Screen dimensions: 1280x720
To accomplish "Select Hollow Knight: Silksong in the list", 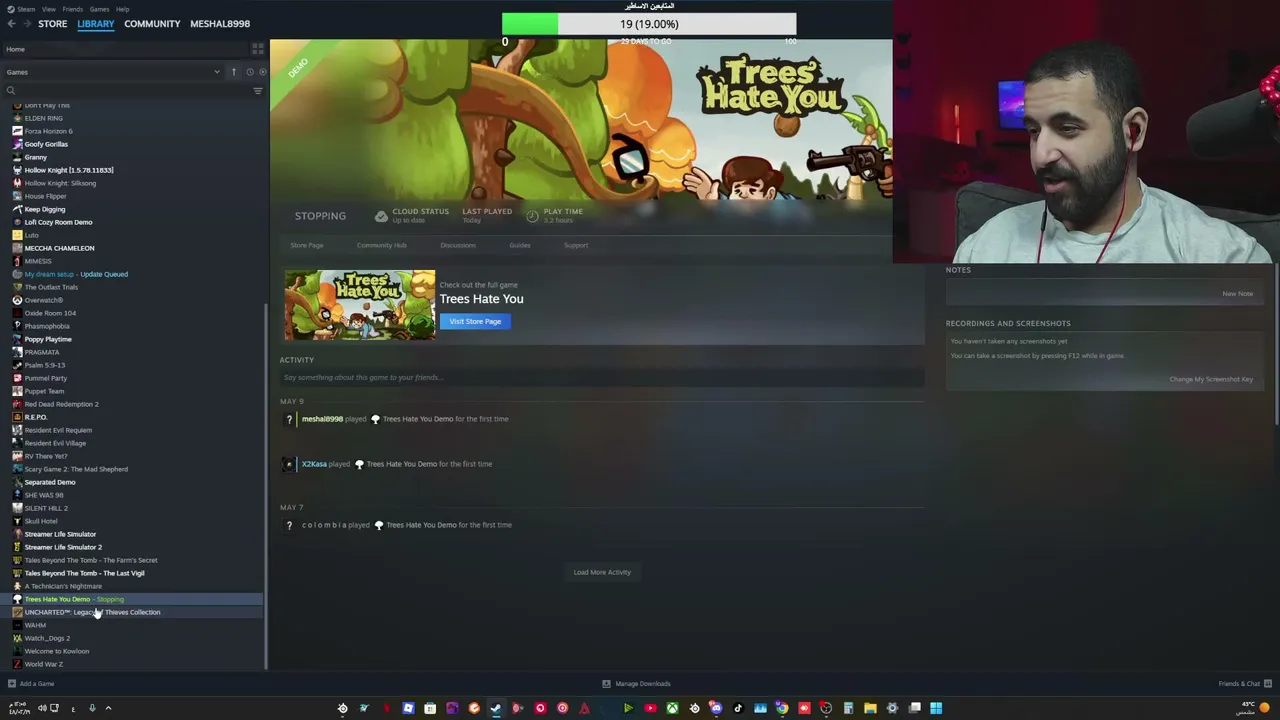I will 60,183.
